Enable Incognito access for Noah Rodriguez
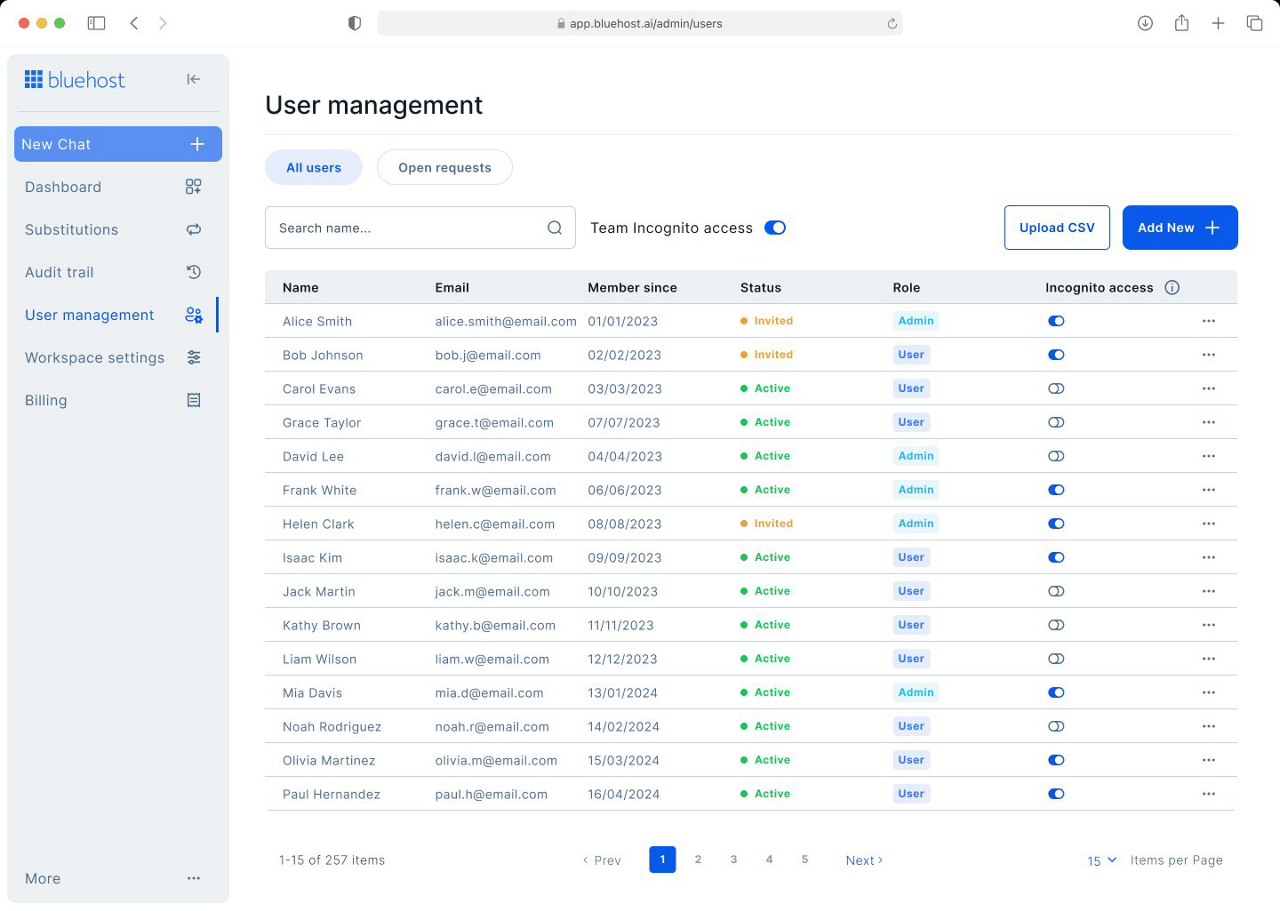The width and height of the screenshot is (1280, 911). [1056, 726]
